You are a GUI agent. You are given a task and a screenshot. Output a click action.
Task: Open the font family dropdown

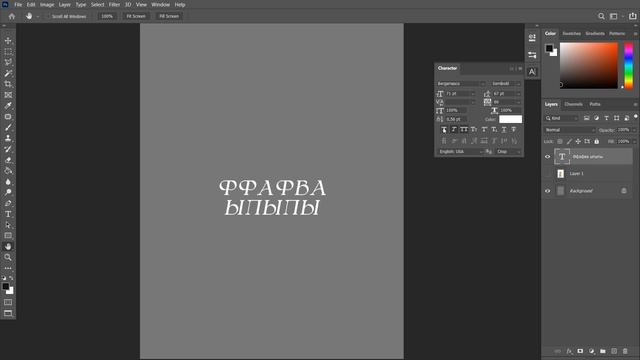coord(461,84)
